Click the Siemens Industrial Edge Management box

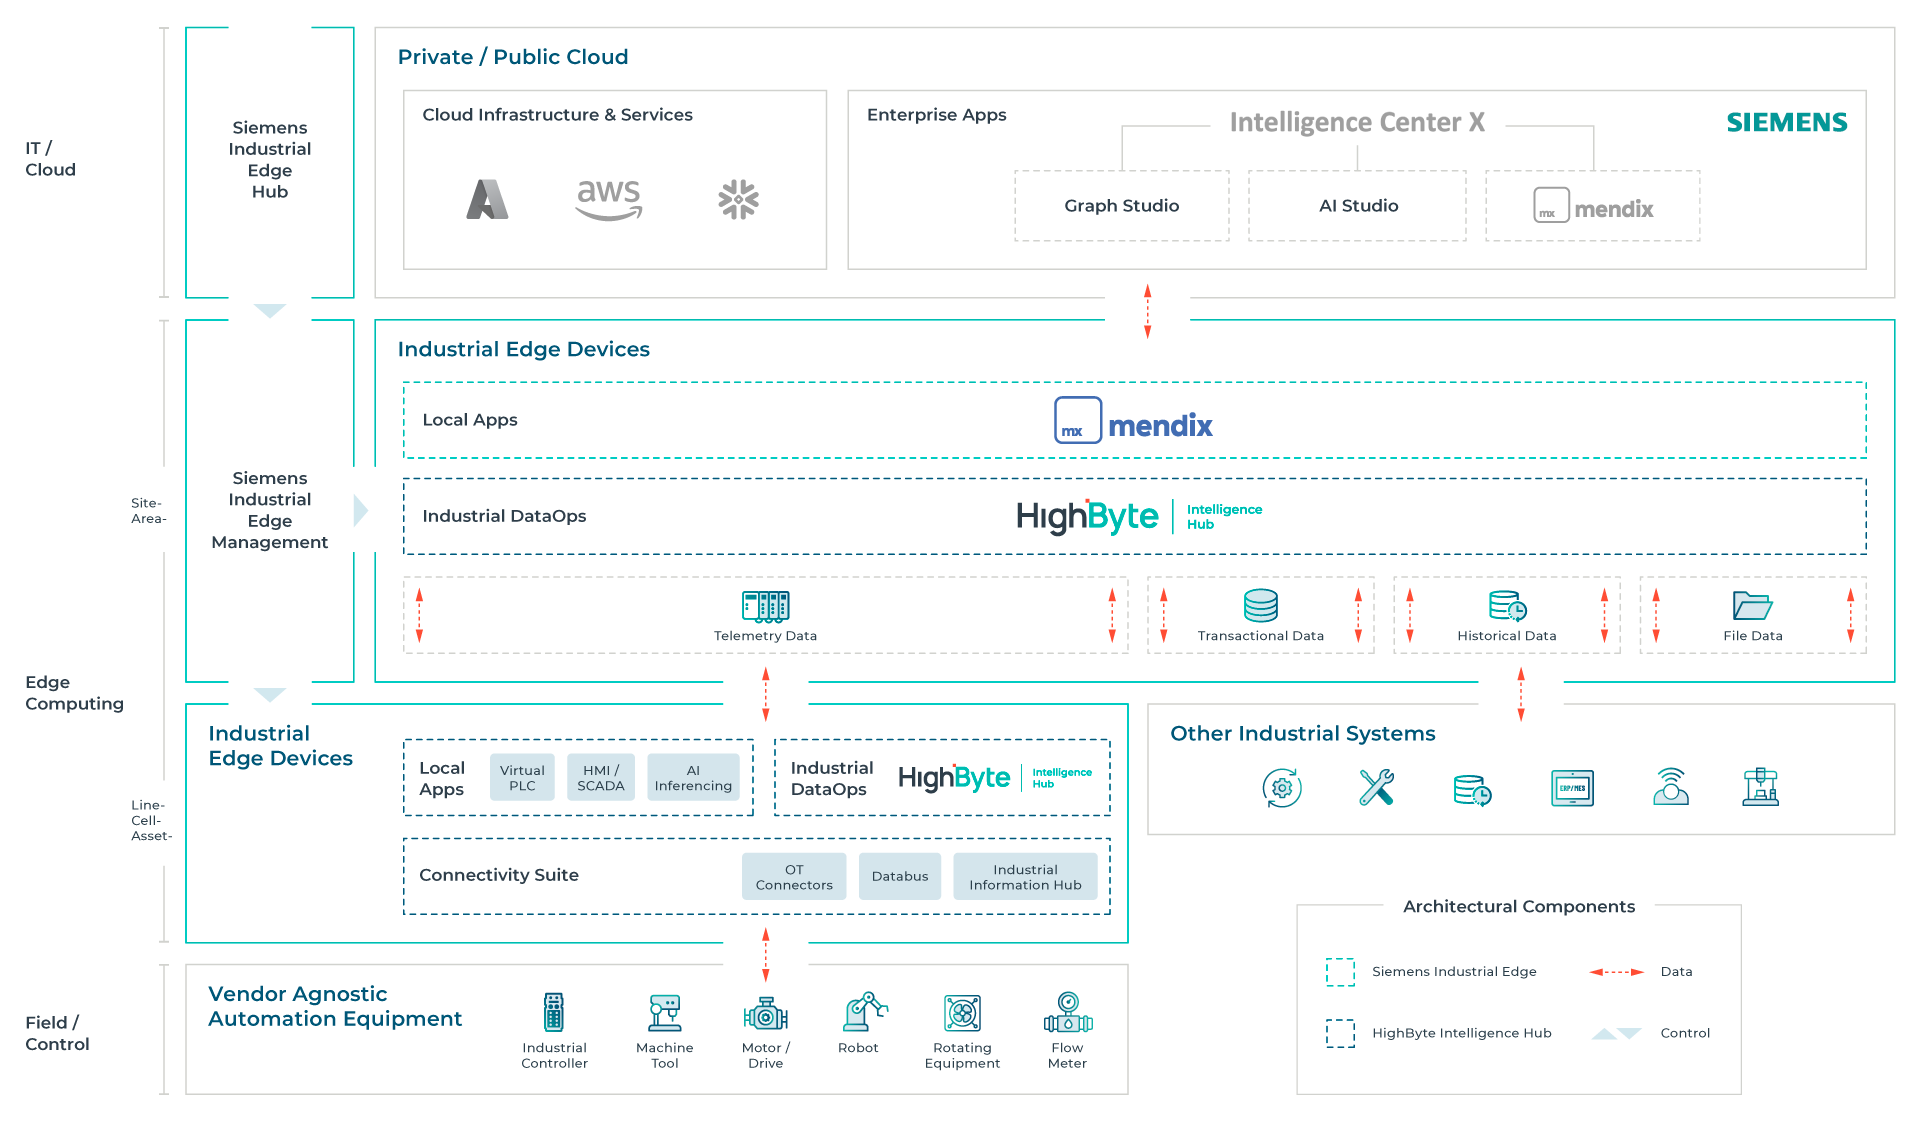click(x=270, y=501)
